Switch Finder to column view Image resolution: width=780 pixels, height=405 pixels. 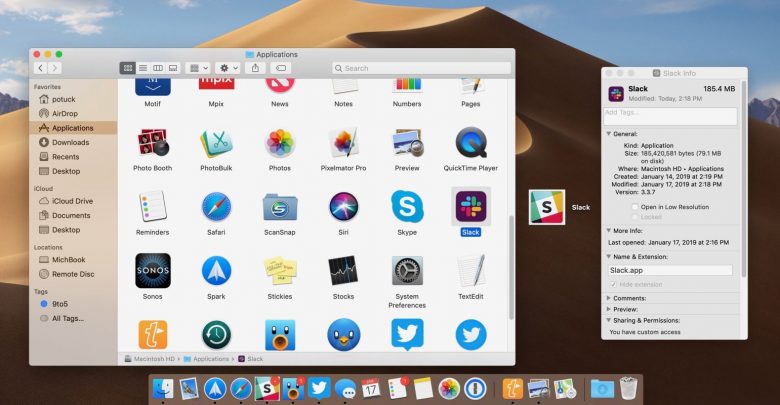[x=158, y=68]
